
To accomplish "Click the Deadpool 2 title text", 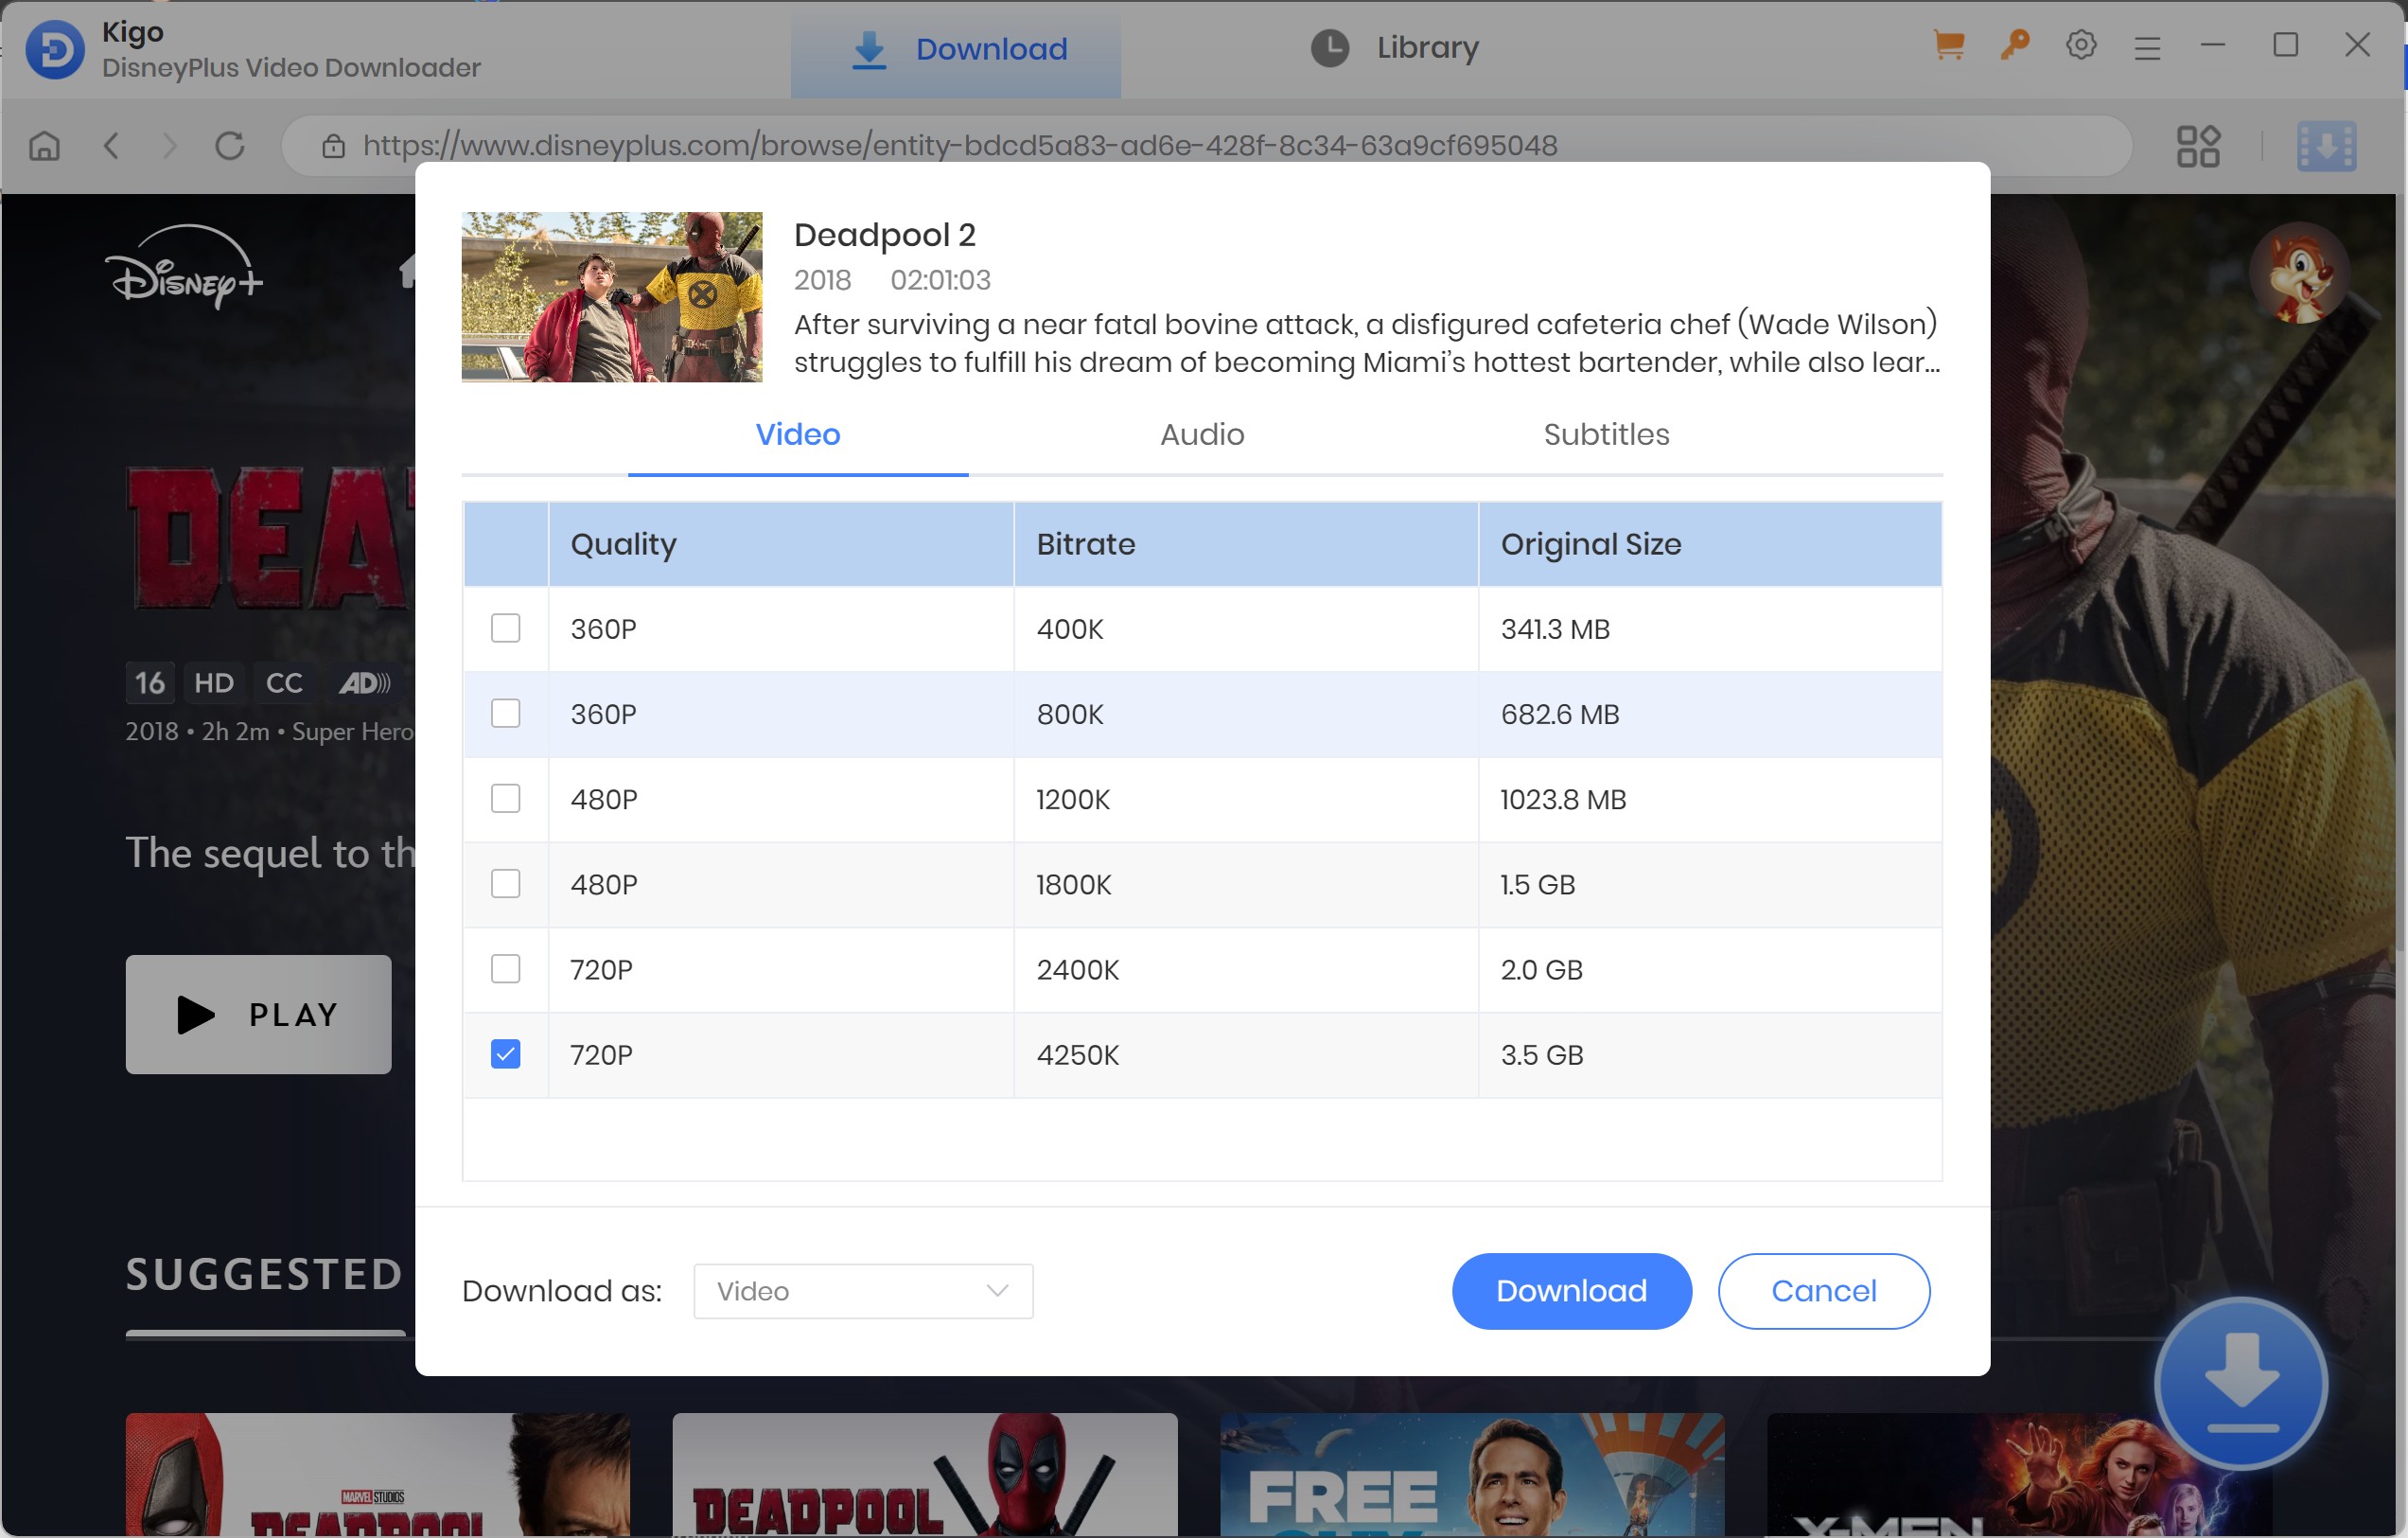I will pyautogui.click(x=884, y=234).
